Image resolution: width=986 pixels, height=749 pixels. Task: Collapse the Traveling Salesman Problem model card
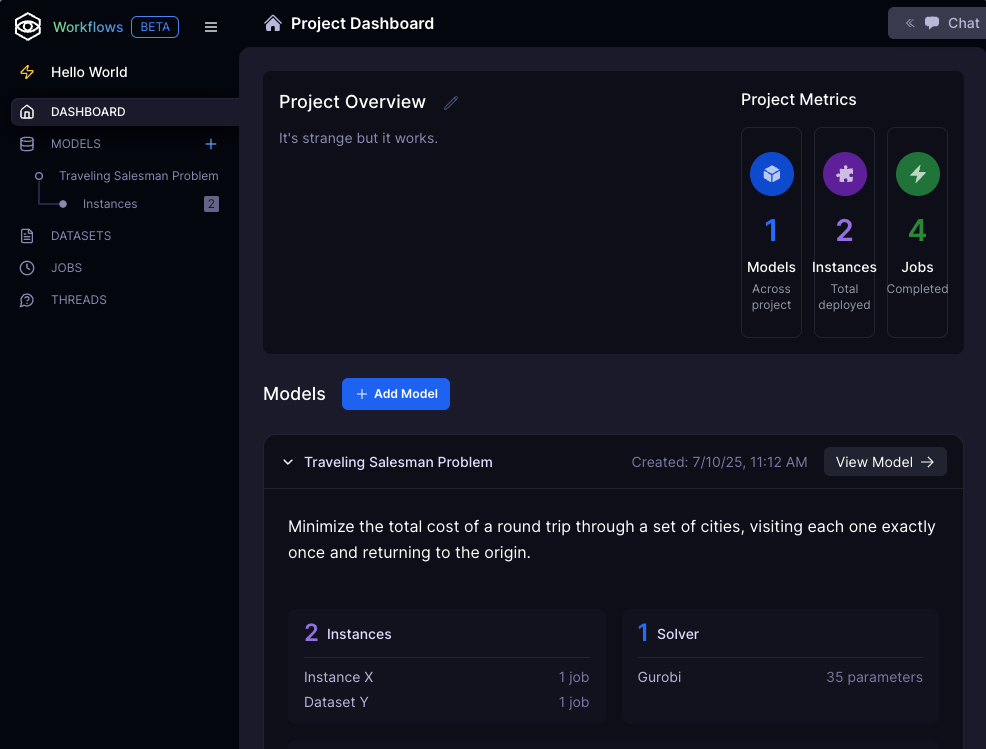288,462
